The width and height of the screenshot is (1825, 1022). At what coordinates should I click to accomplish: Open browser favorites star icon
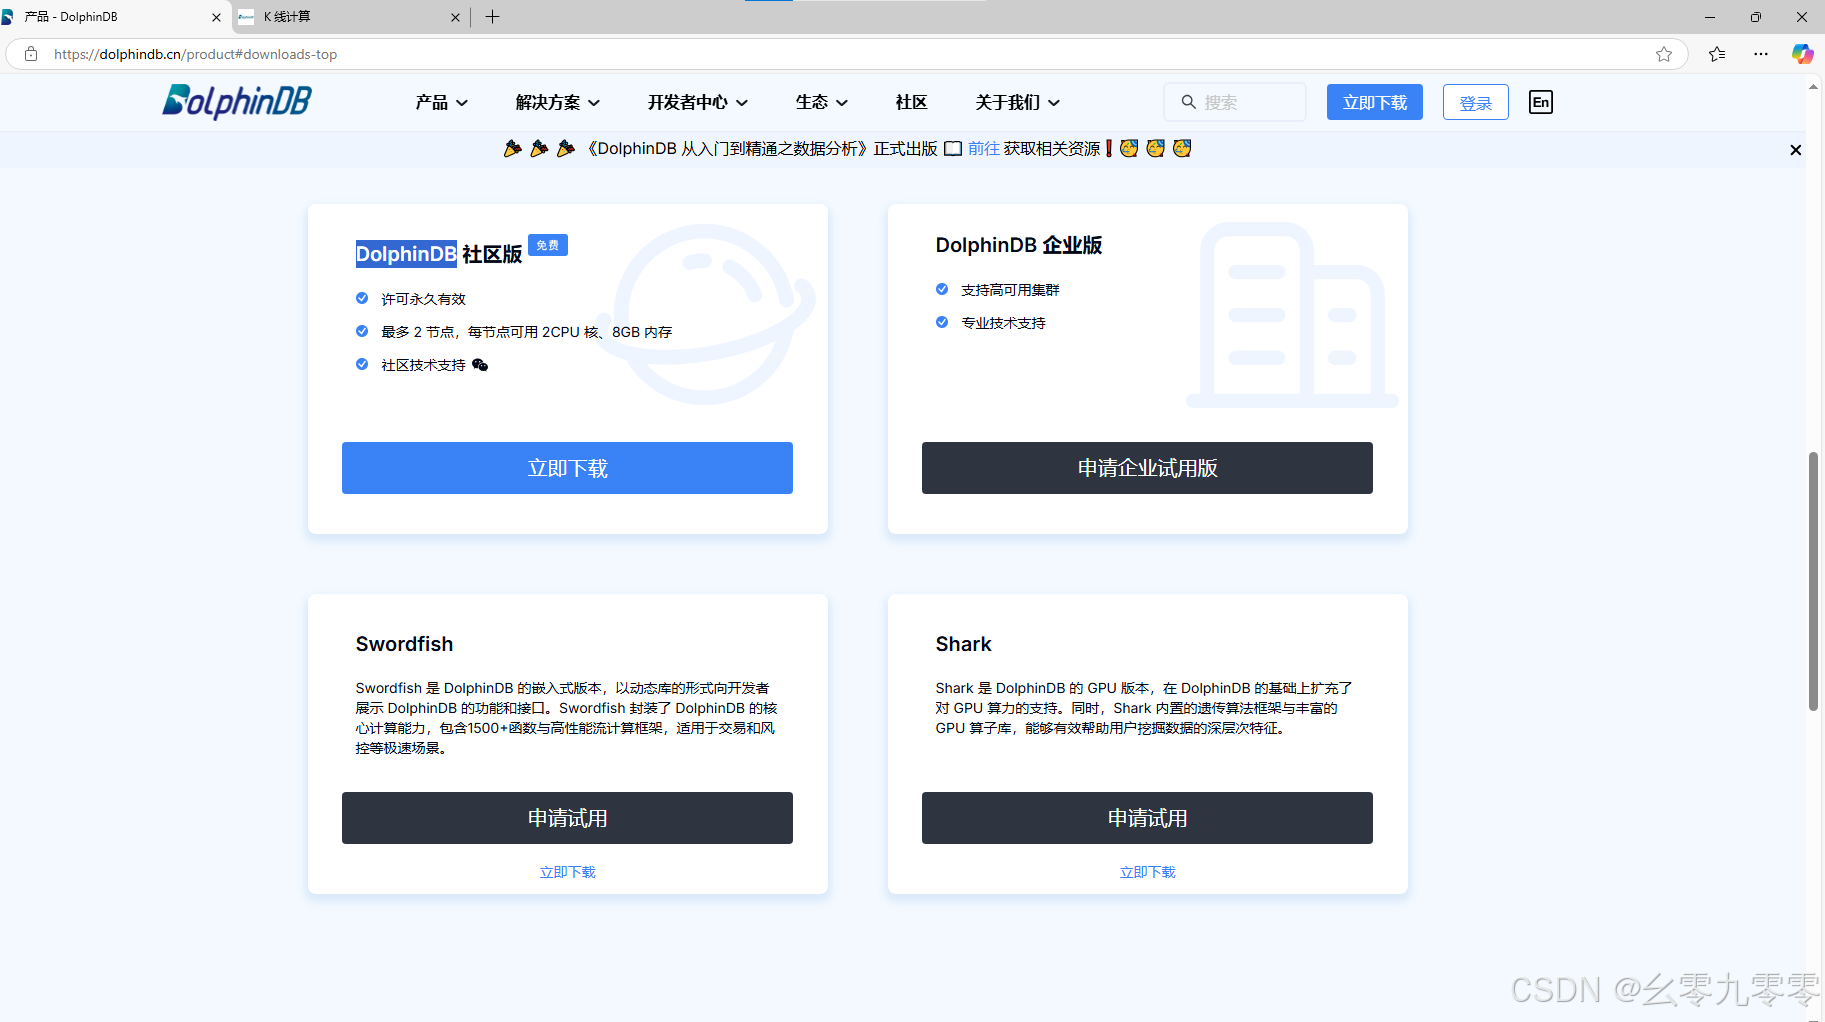coord(1664,54)
